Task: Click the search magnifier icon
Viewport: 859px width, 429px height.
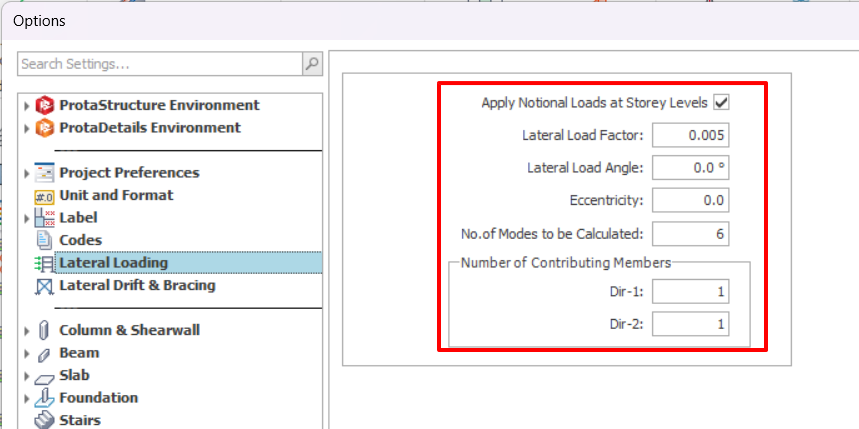Action: [312, 64]
